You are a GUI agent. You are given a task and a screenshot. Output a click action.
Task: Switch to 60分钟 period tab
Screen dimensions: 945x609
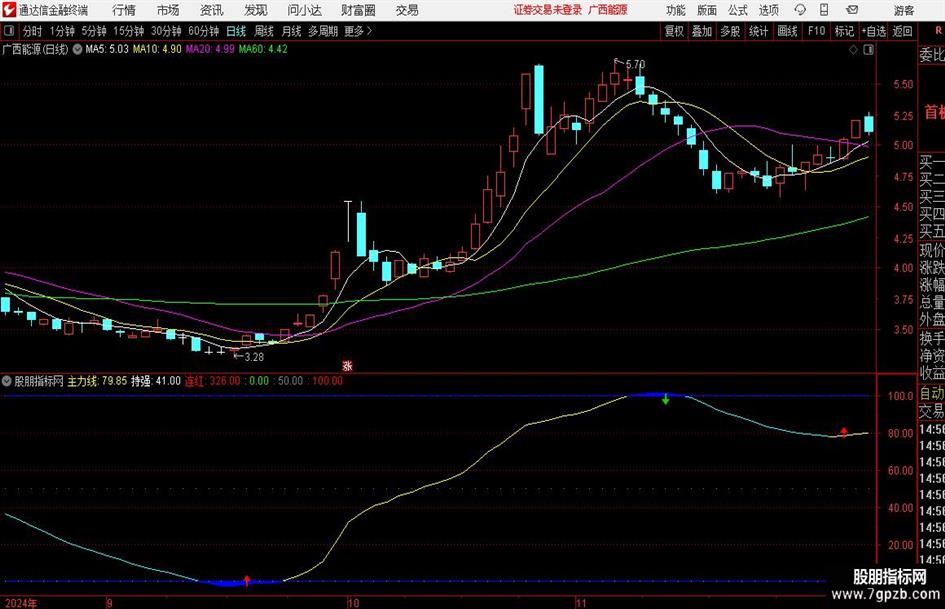[x=204, y=31]
